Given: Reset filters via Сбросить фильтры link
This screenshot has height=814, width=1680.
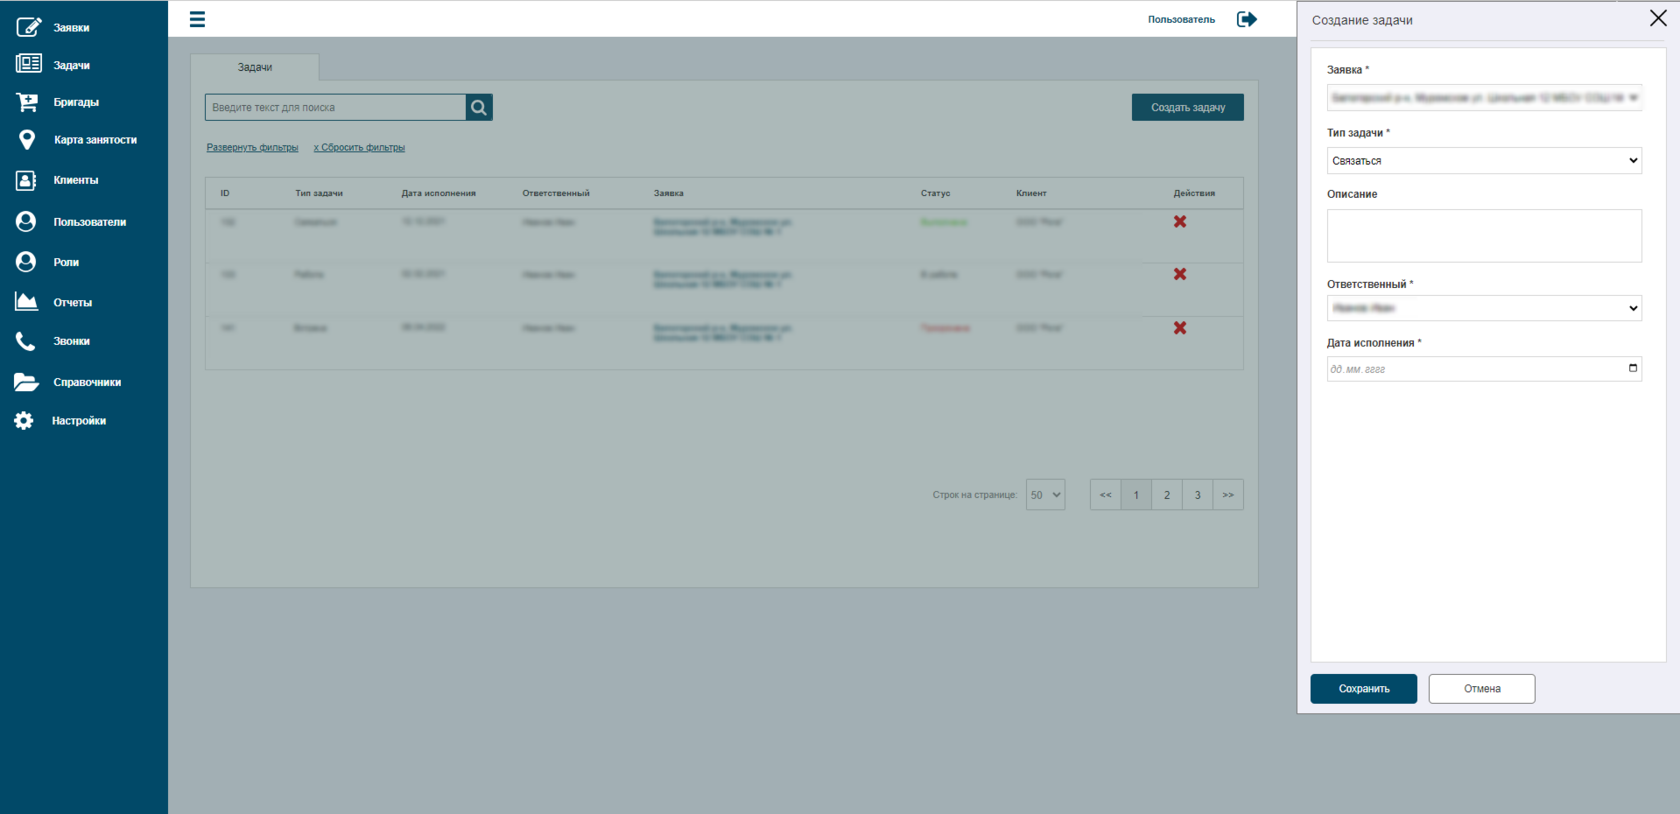Looking at the screenshot, I should (x=359, y=147).
